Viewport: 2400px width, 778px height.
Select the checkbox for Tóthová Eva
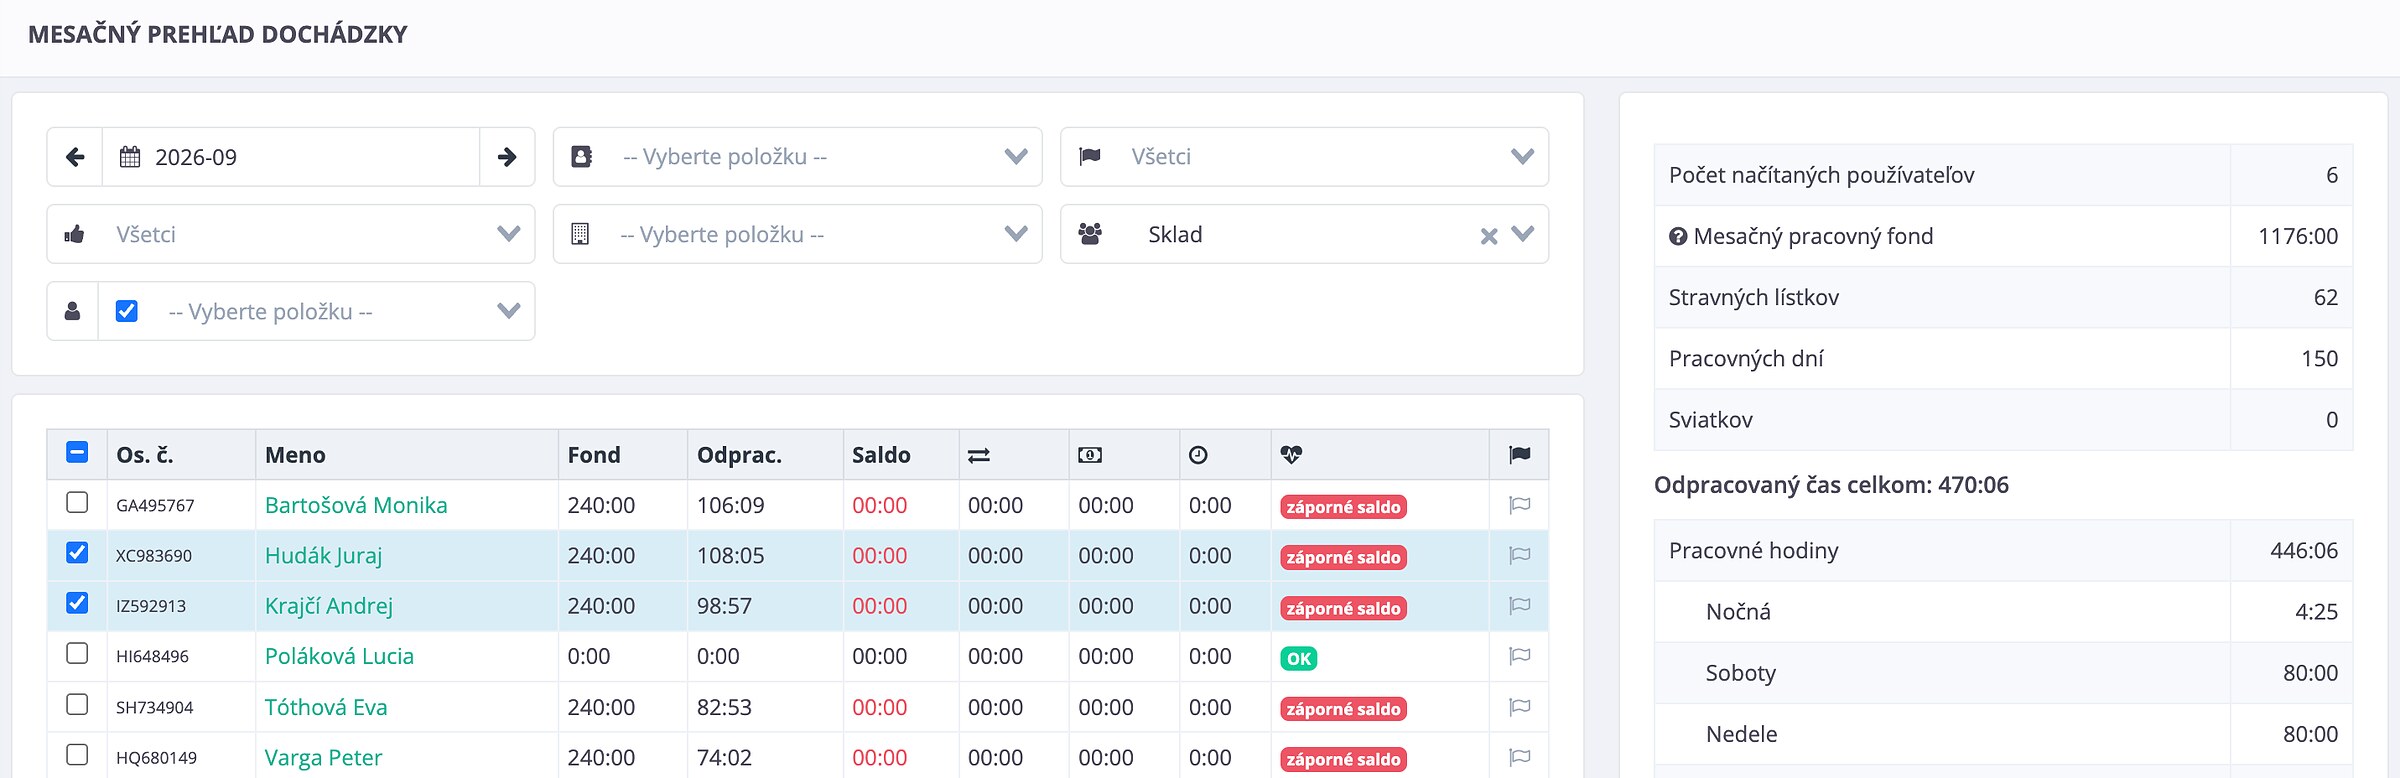(77, 704)
